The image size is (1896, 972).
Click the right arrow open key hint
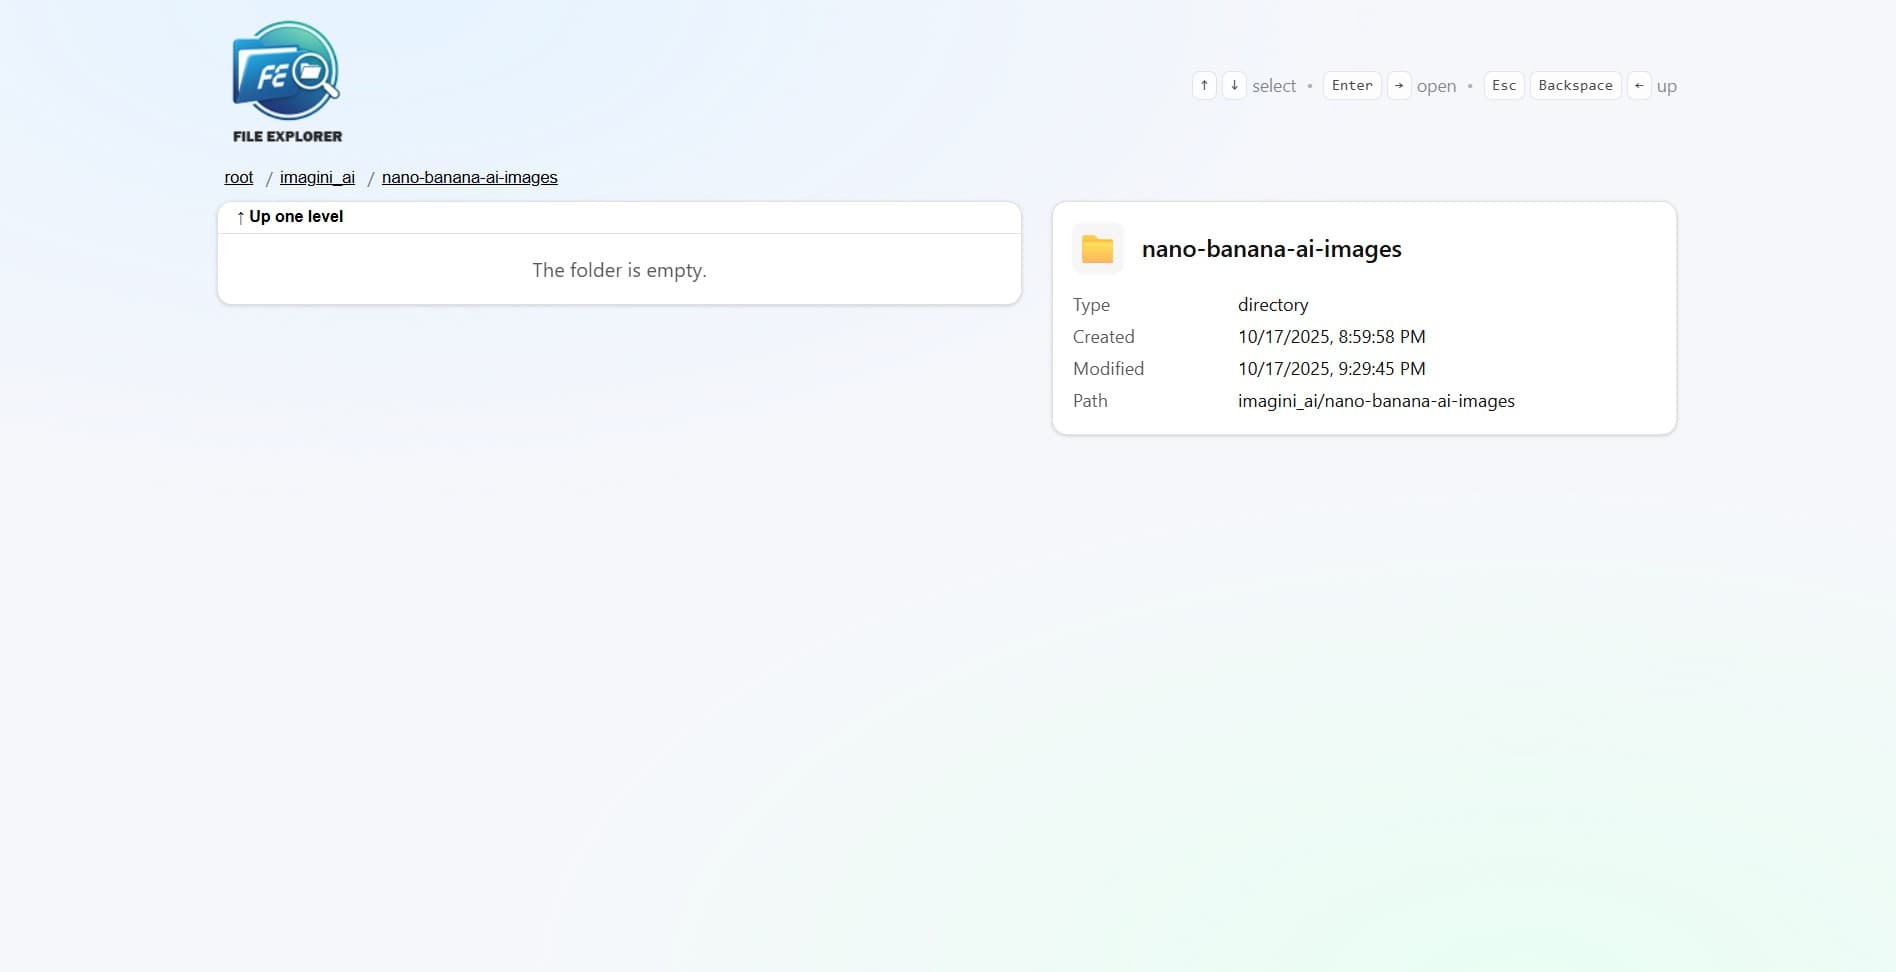tap(1399, 85)
